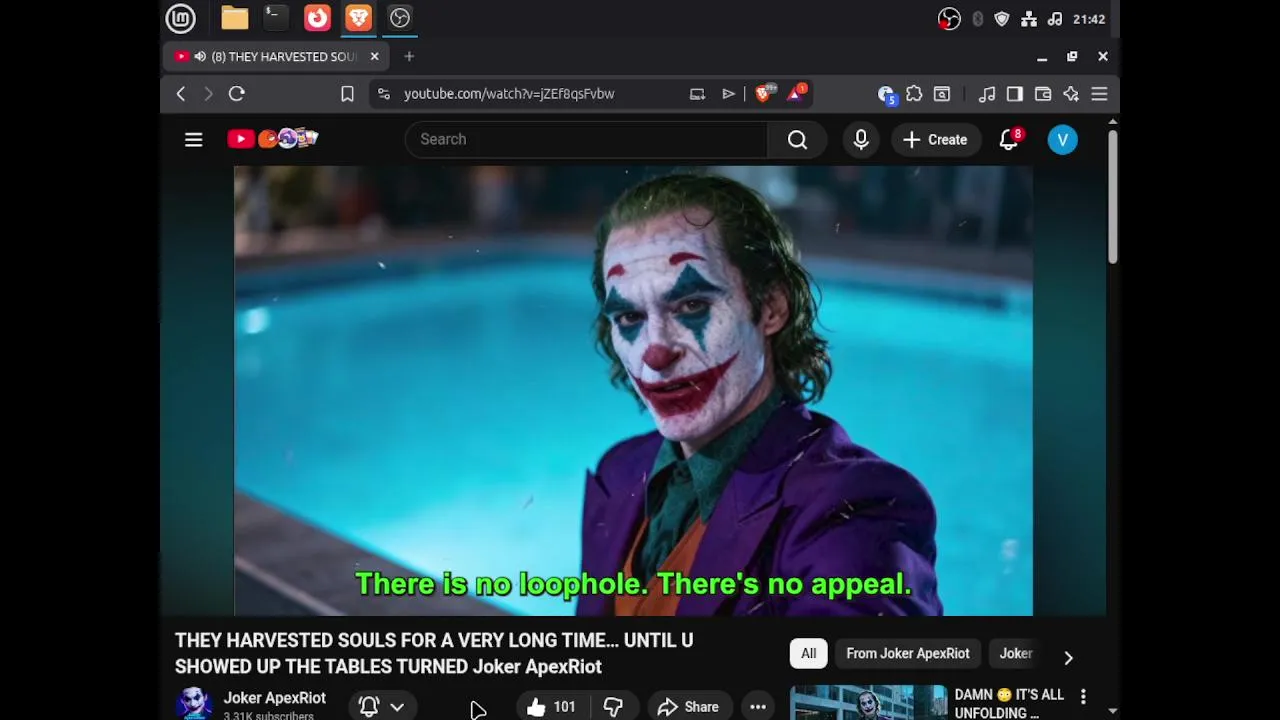Click the scrollbar down arrow

click(x=1112, y=711)
